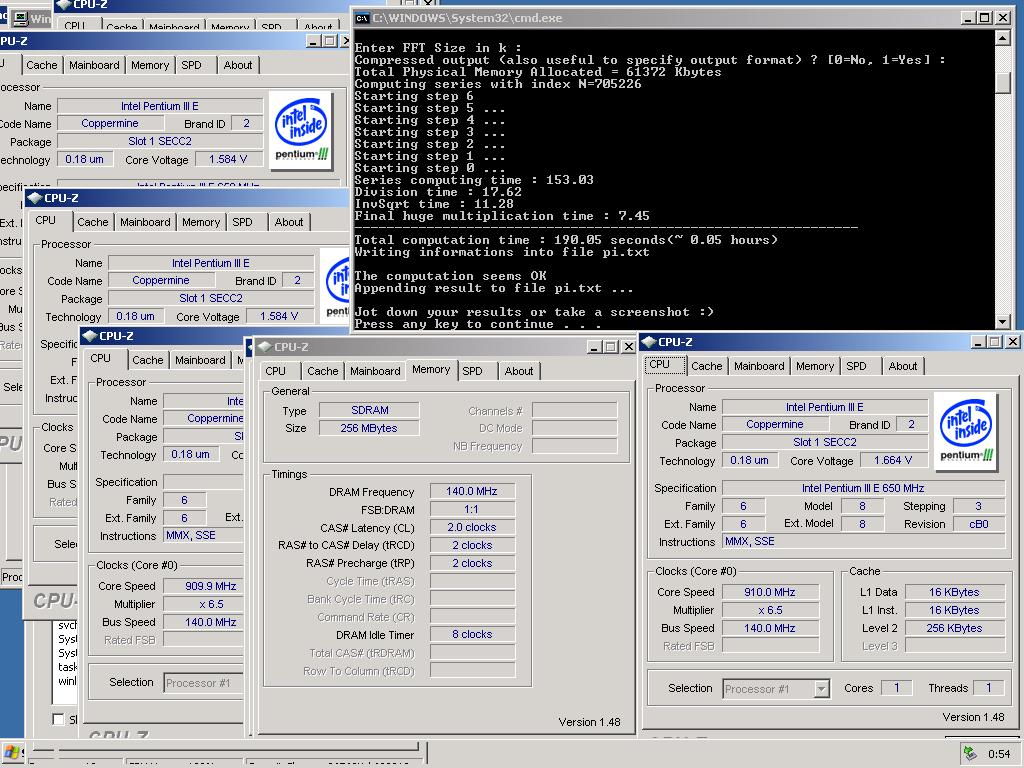The width and height of the screenshot is (1024, 768).
Task: Click the CAS# Latency 2.0 clocks field
Action: click(x=472, y=527)
